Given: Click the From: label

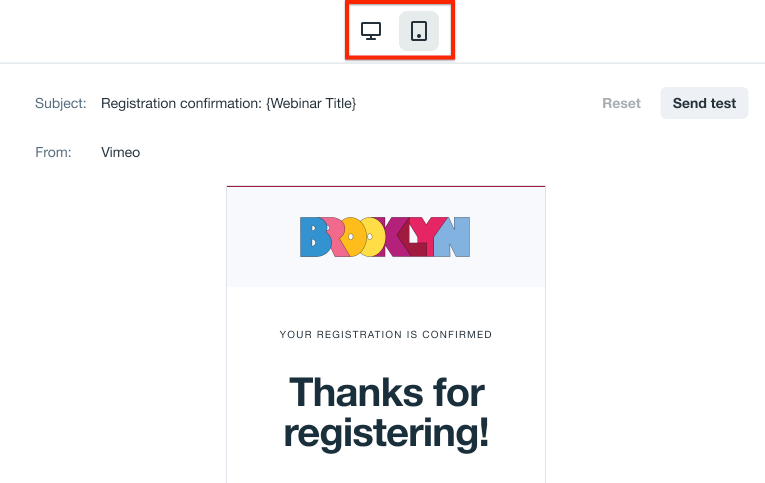Looking at the screenshot, I should pyautogui.click(x=53, y=153).
